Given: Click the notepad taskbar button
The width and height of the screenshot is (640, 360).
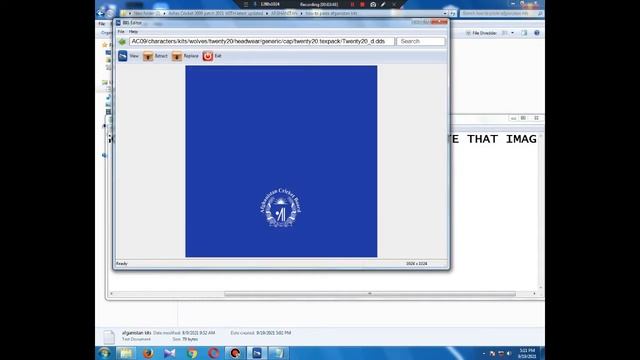Looking at the screenshot, I should point(278,353).
